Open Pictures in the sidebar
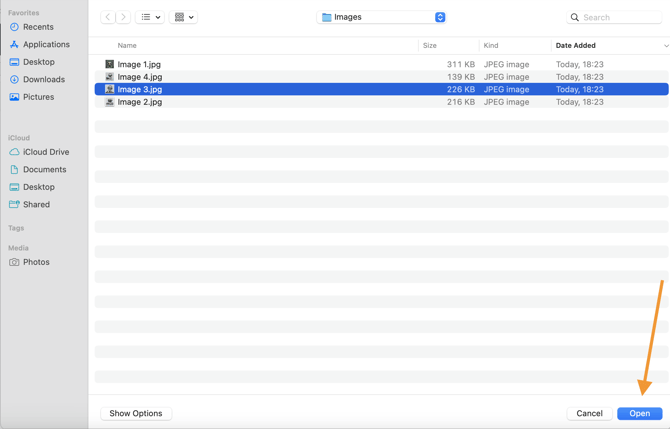Viewport: 670px width, 429px height. [x=38, y=97]
